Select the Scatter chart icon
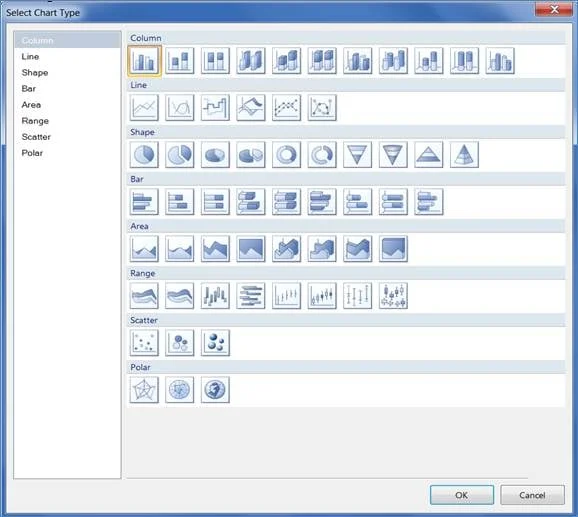Image resolution: width=578 pixels, height=517 pixels. pyautogui.click(x=144, y=343)
